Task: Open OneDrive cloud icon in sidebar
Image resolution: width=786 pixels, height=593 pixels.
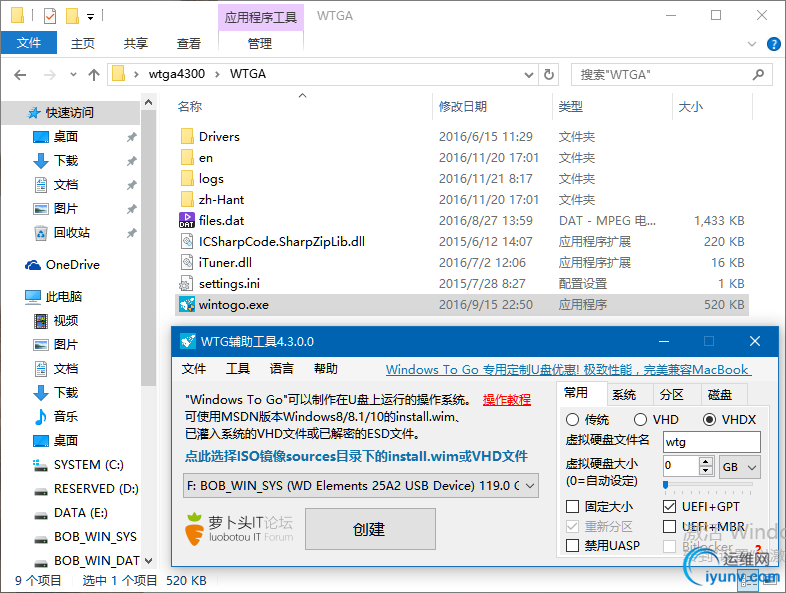Action: [x=33, y=265]
